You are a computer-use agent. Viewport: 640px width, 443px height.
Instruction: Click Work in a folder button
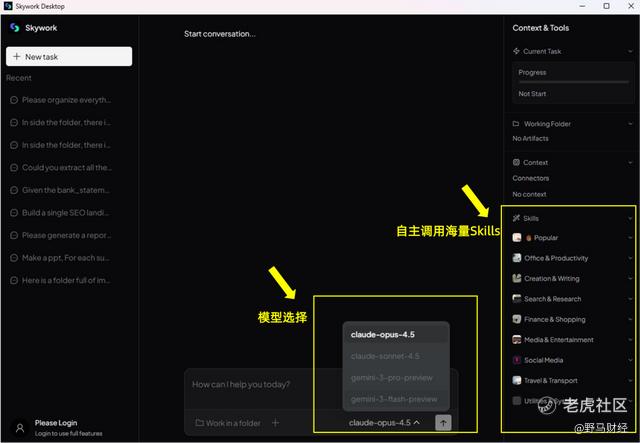pyautogui.click(x=228, y=423)
